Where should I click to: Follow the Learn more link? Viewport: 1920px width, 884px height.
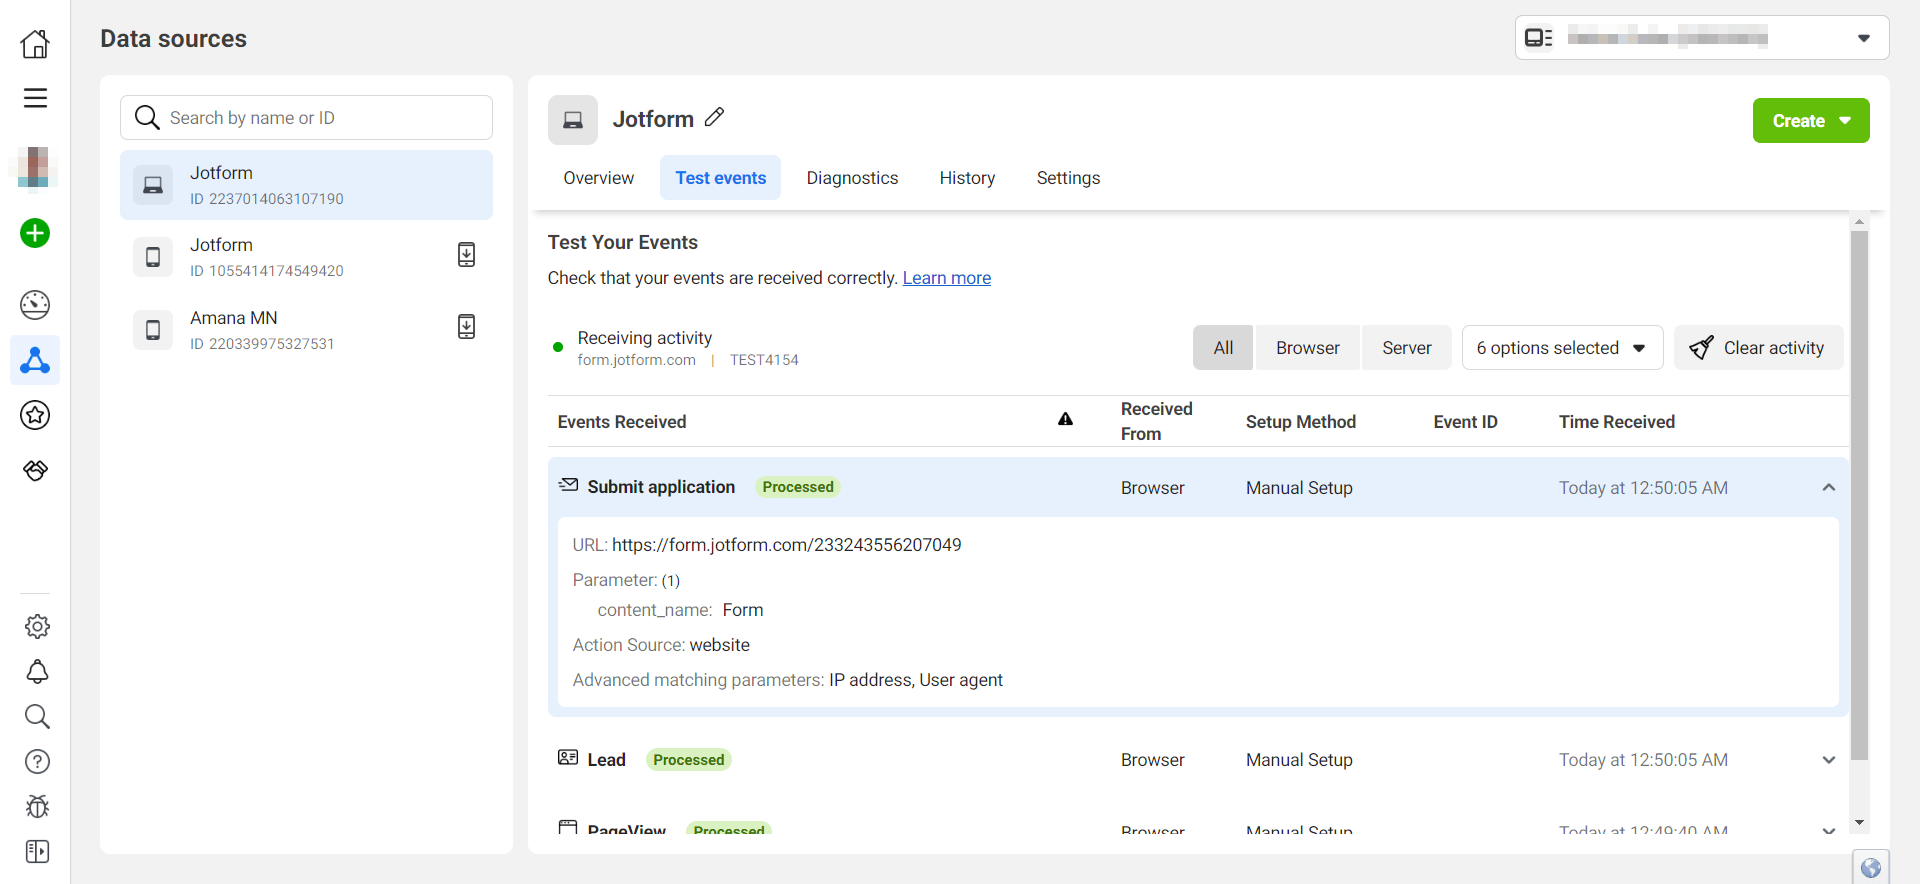(946, 278)
